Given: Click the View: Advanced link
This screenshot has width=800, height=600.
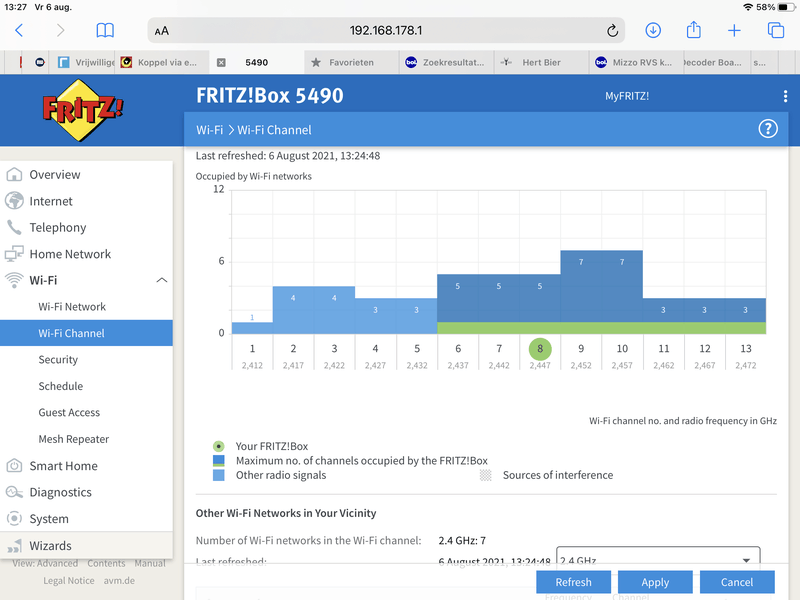Looking at the screenshot, I should coord(45,563).
